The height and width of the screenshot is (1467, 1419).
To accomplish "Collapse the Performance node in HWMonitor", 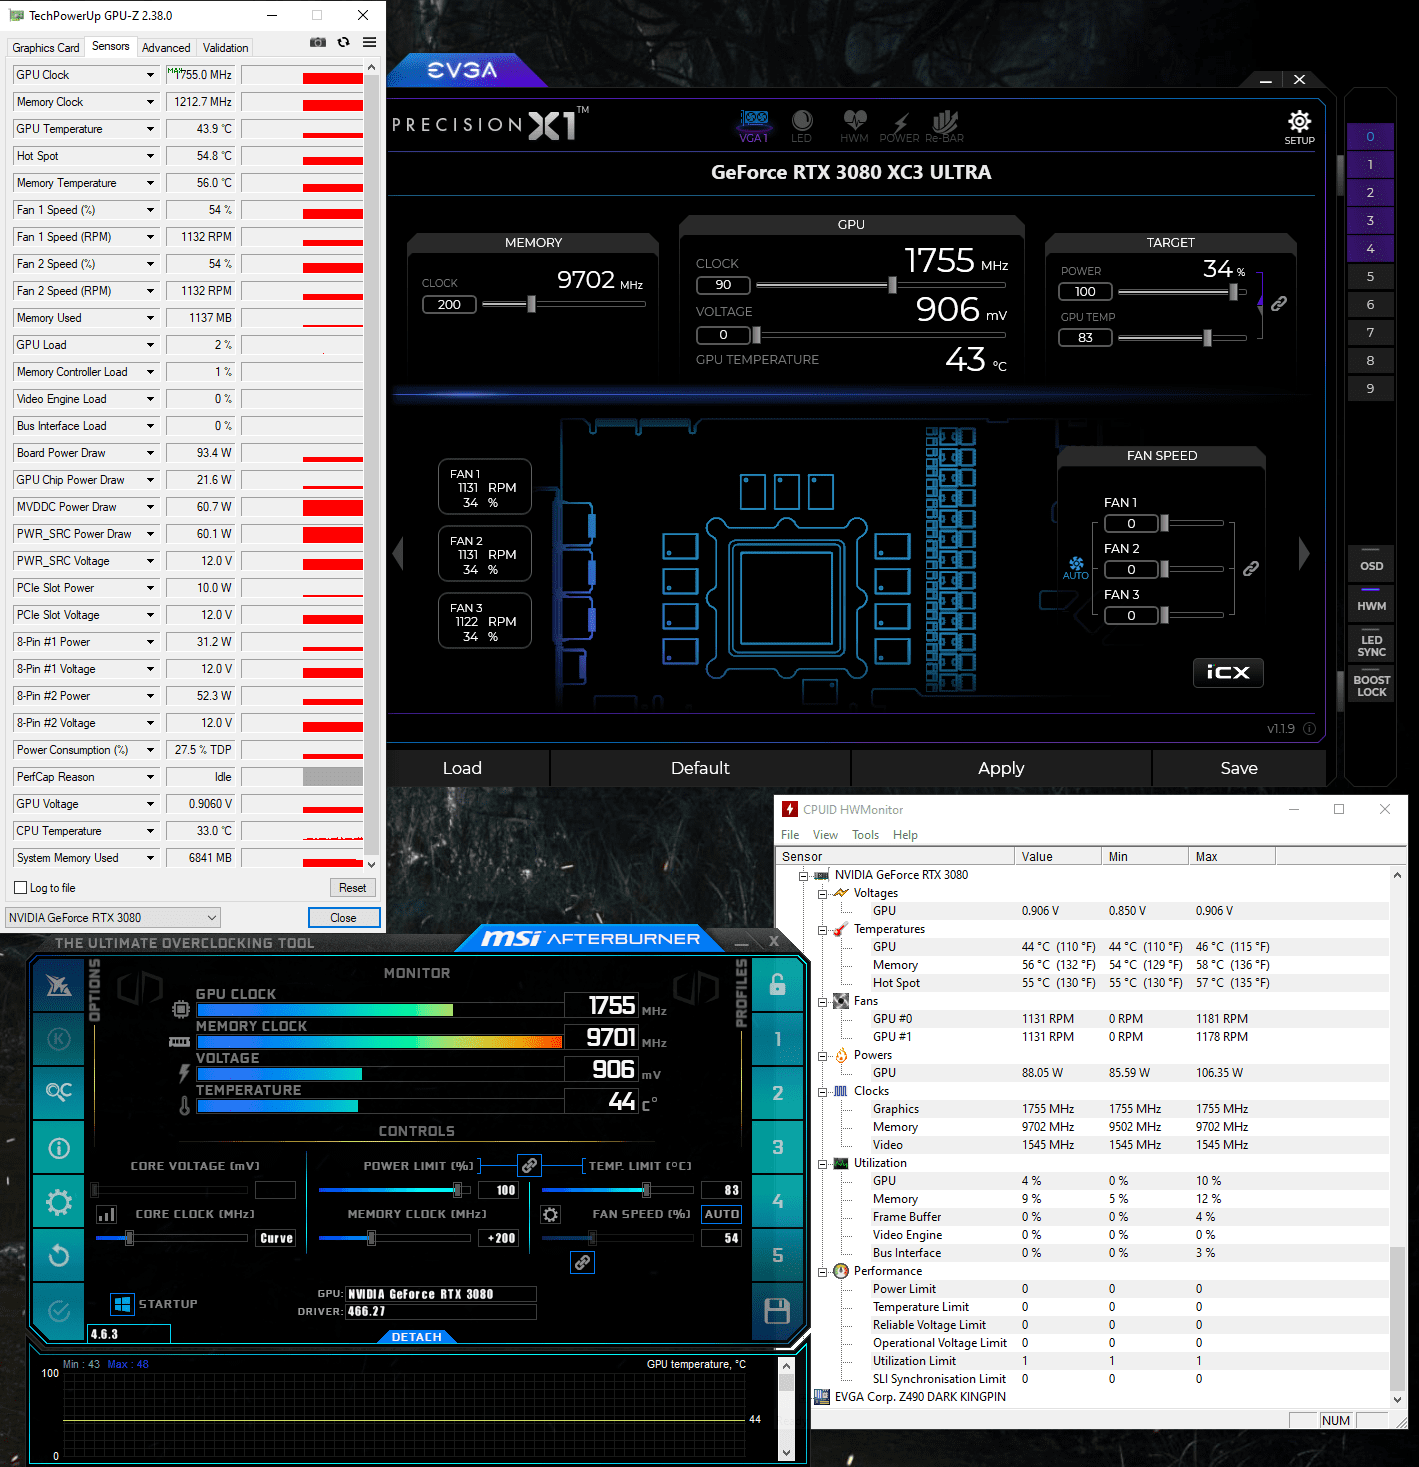I will point(822,1271).
